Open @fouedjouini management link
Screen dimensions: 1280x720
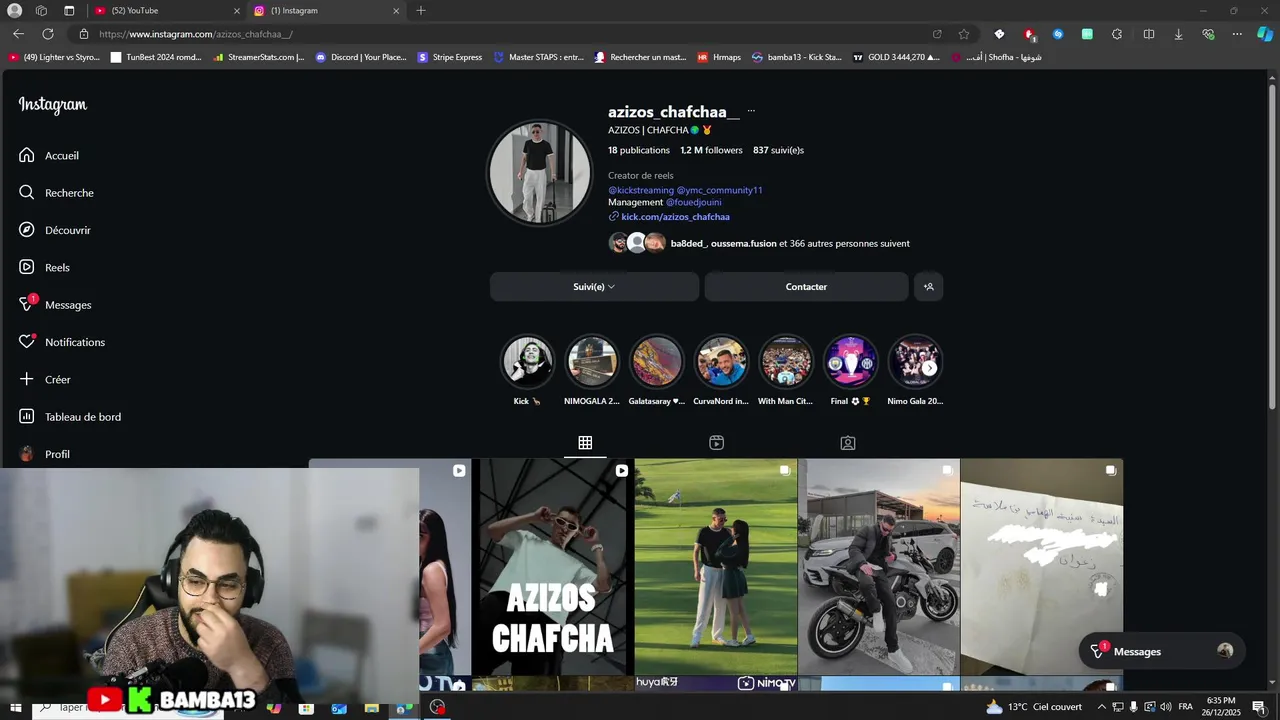pyautogui.click(x=693, y=202)
